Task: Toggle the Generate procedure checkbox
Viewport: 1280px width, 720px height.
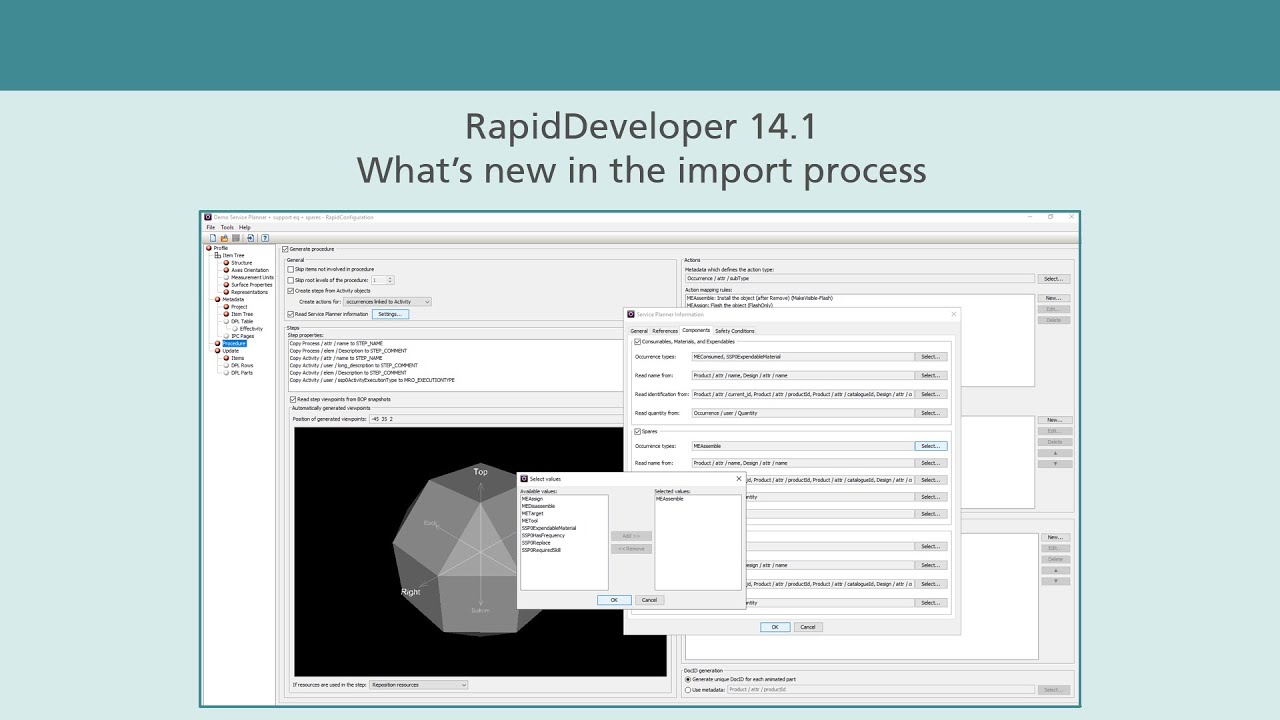Action: (285, 249)
